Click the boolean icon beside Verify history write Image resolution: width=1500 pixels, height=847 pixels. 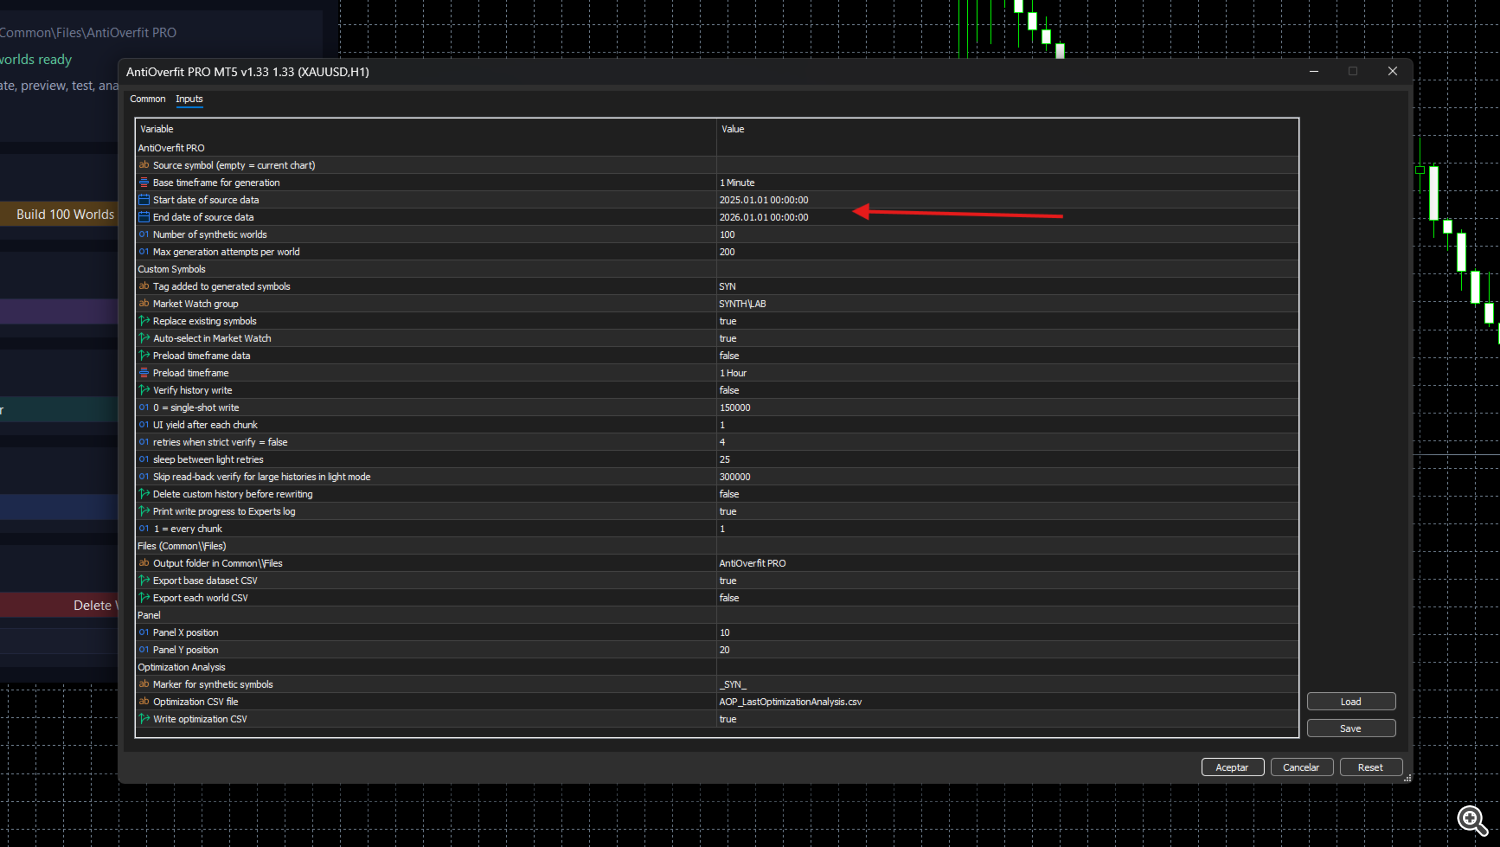[144, 390]
